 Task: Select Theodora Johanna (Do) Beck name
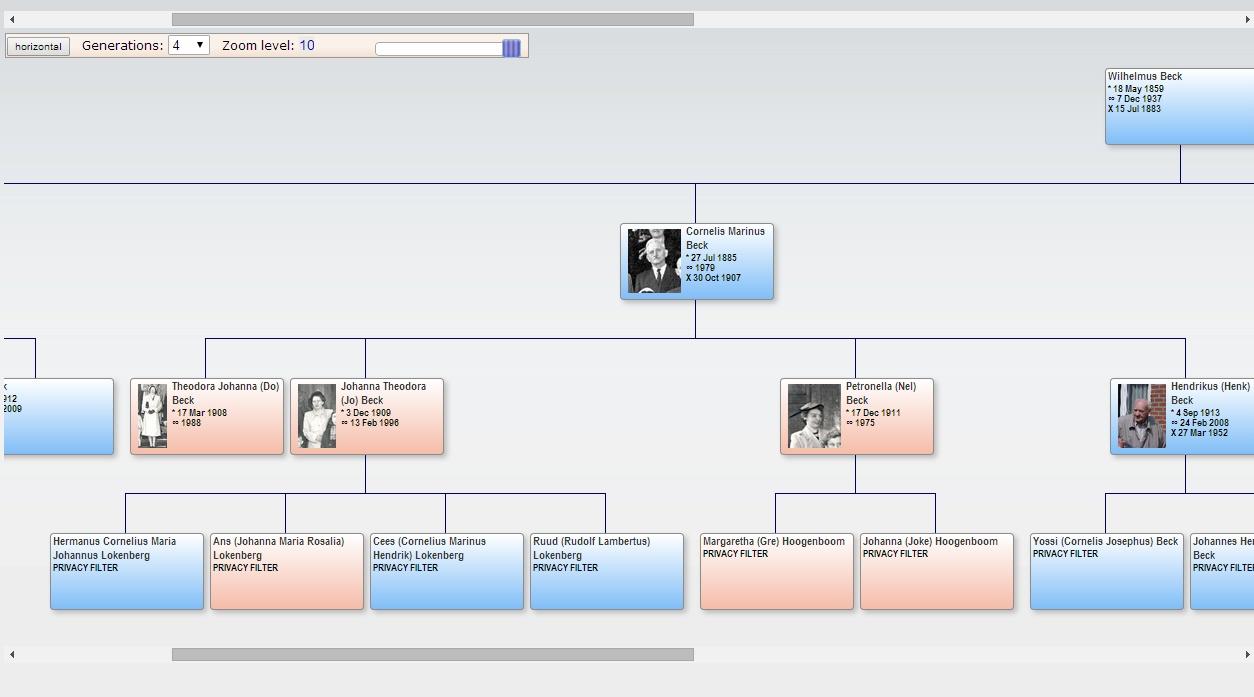(225, 393)
